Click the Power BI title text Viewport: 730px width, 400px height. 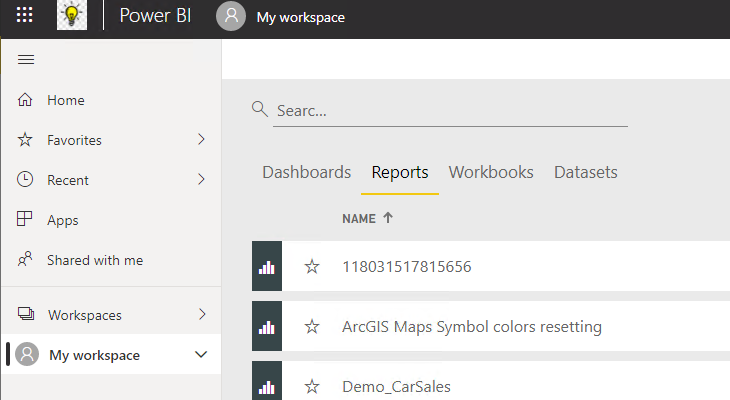coord(155,16)
